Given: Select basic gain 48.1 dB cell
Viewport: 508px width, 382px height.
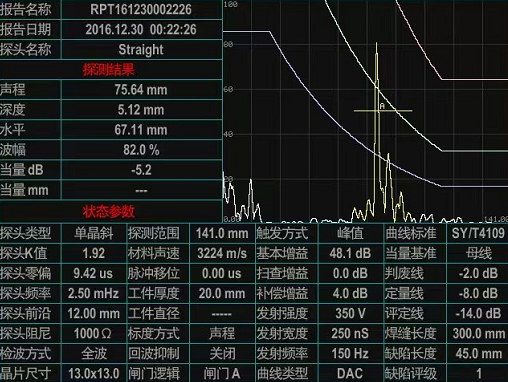Looking at the screenshot, I should coord(350,253).
